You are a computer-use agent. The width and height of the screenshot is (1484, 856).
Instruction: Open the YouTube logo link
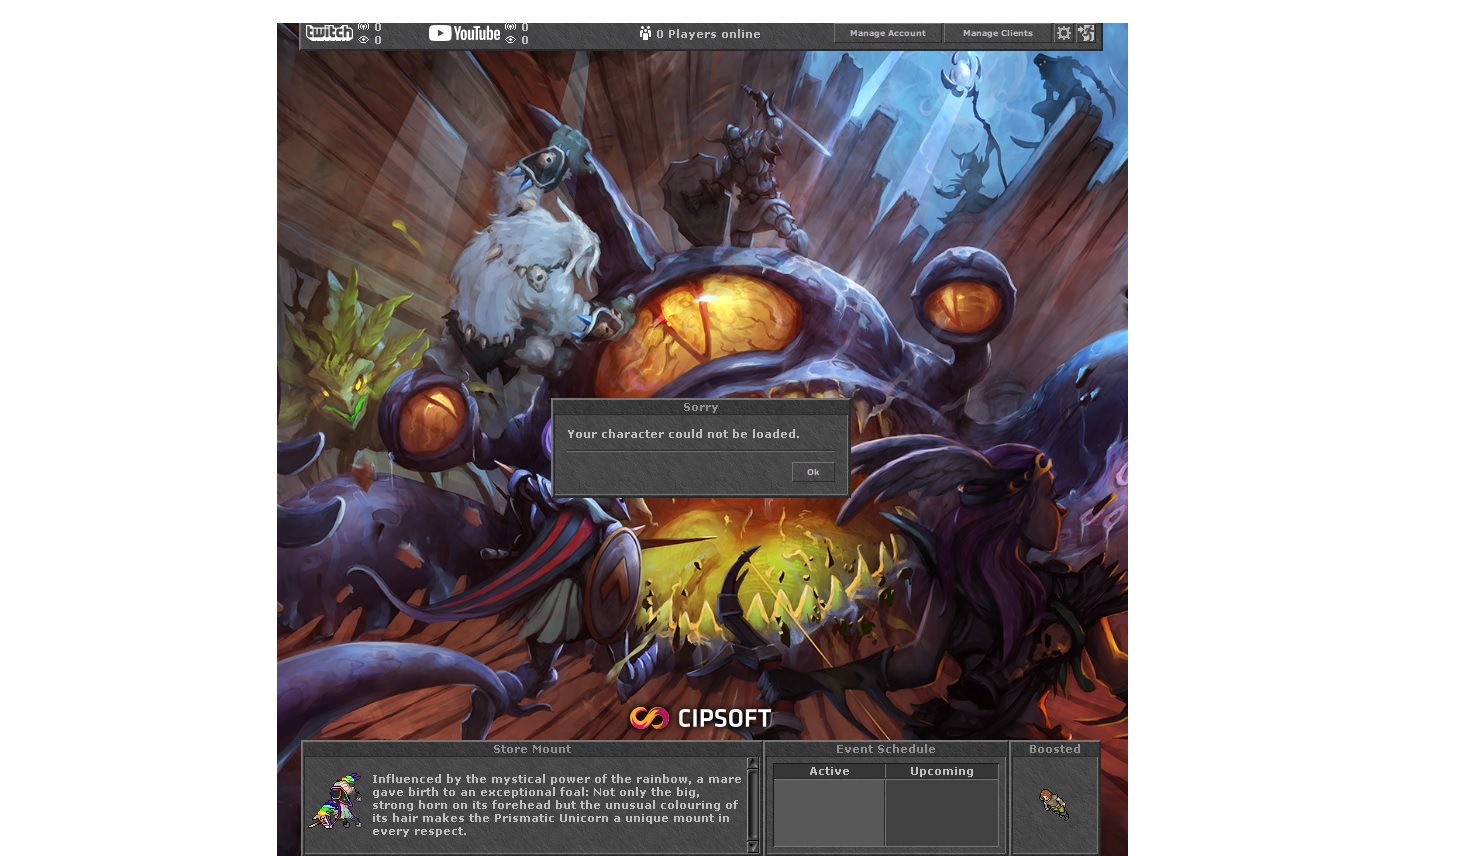pyautogui.click(x=465, y=33)
